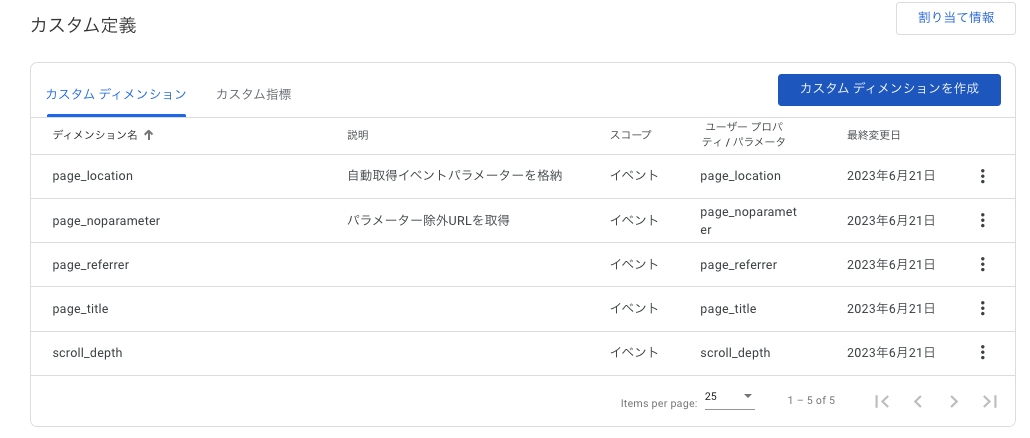Select the scroll_depth dimension name

pos(87,353)
